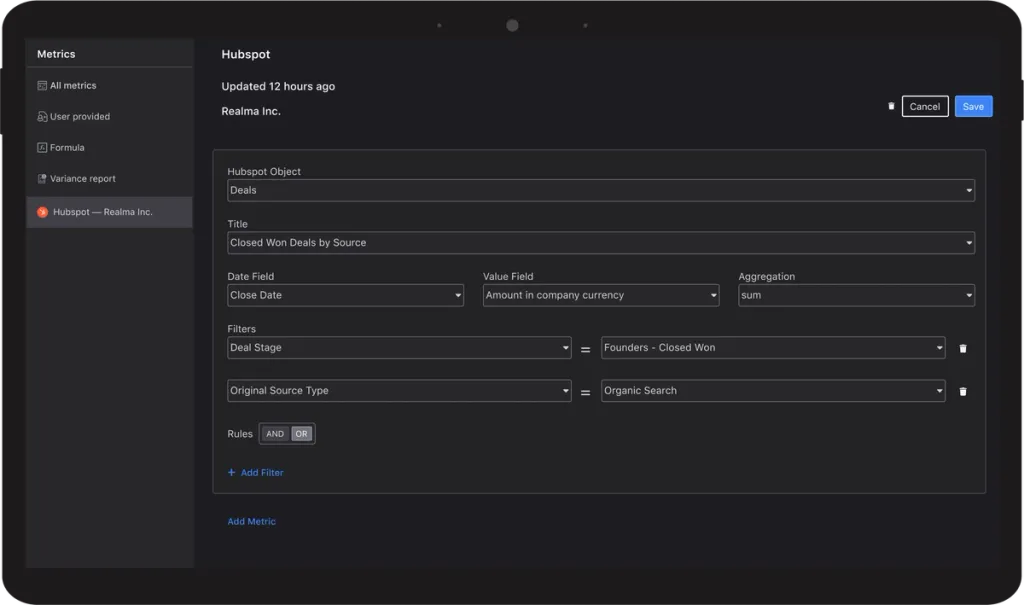
Task: Click the Title label
Action: pos(237,223)
